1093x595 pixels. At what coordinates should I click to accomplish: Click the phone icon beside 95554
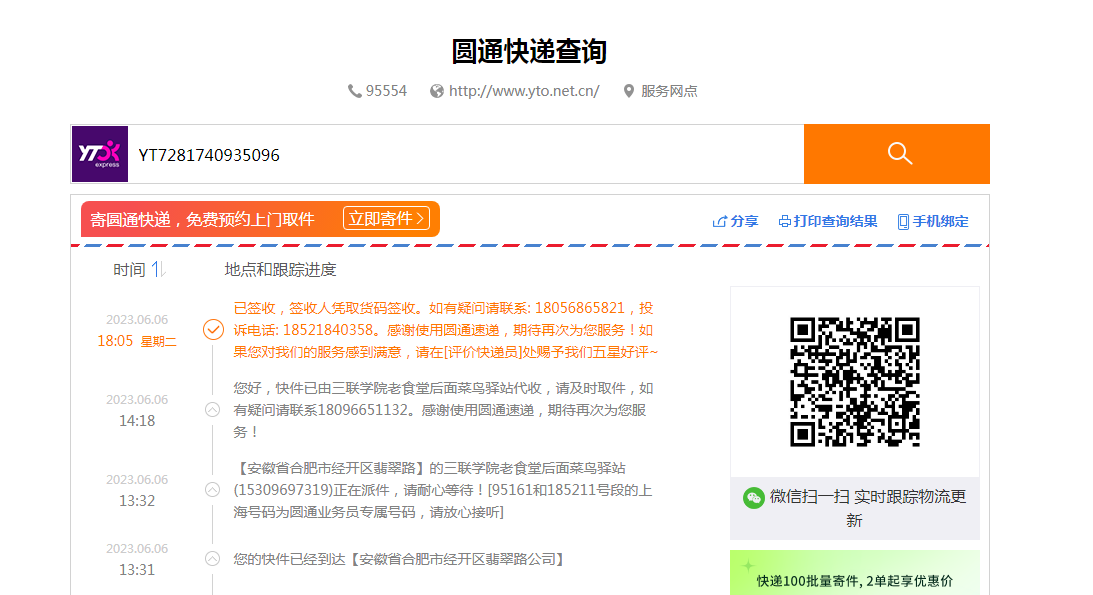pyautogui.click(x=354, y=91)
